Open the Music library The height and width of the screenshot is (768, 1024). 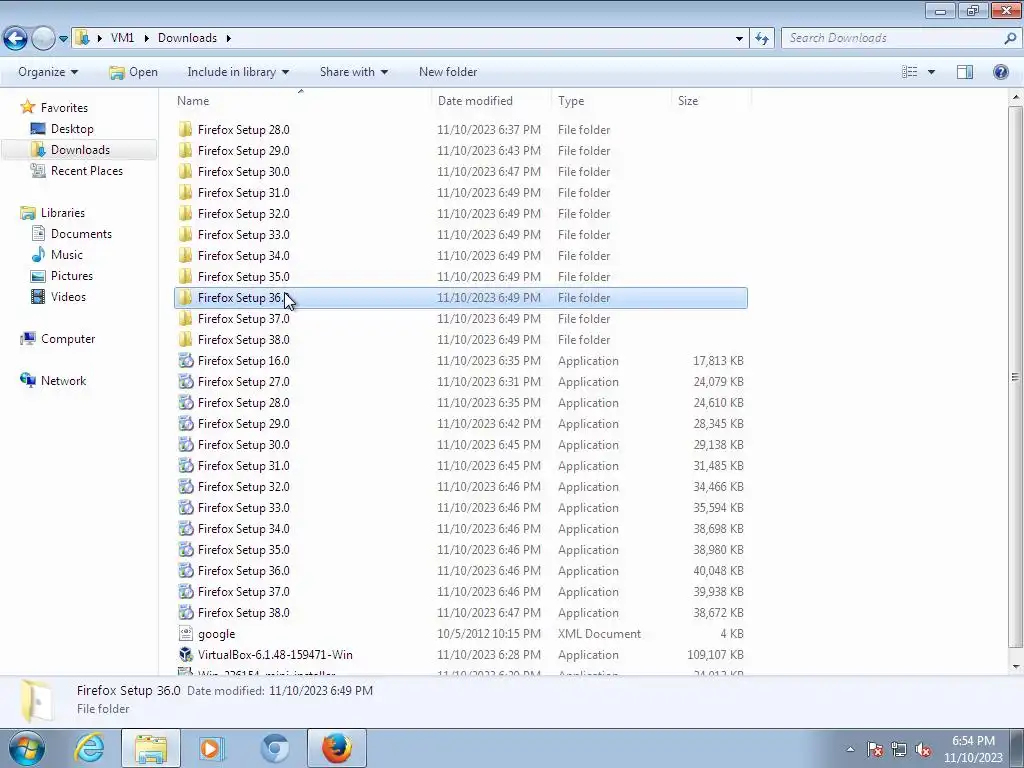click(x=67, y=254)
